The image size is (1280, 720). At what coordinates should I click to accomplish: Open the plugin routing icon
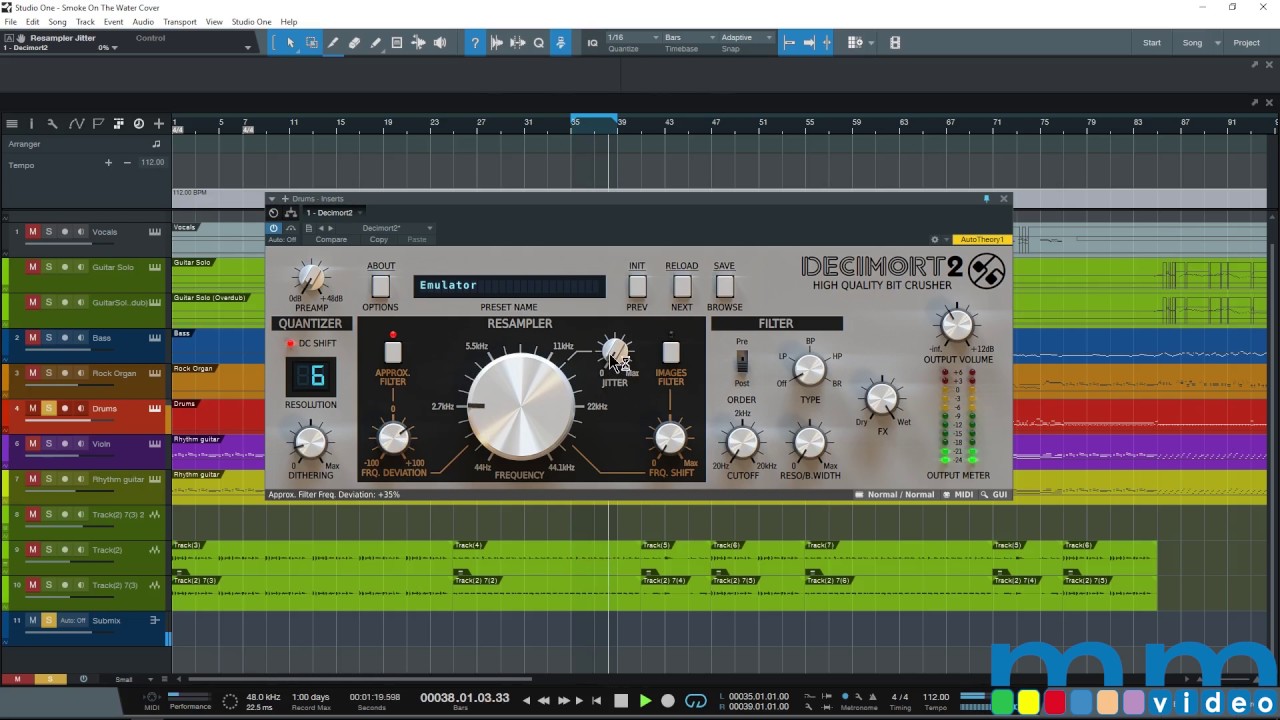[x=291, y=213]
